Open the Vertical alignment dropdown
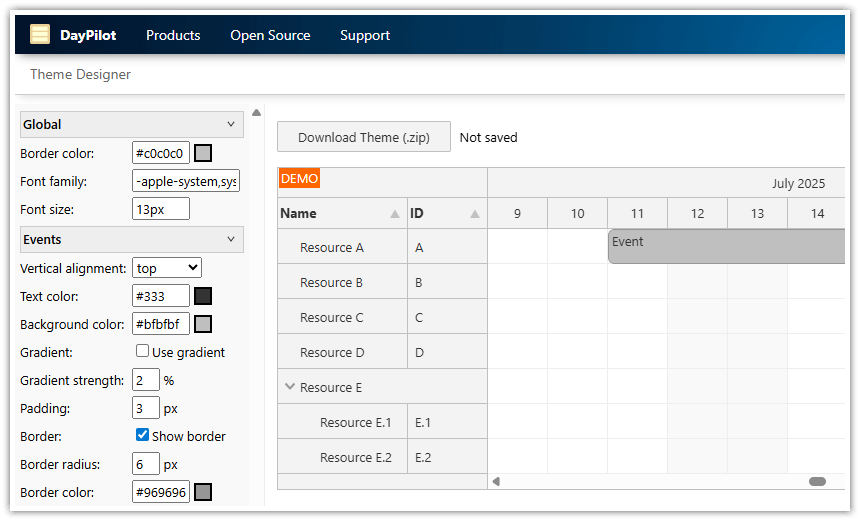 tap(167, 268)
